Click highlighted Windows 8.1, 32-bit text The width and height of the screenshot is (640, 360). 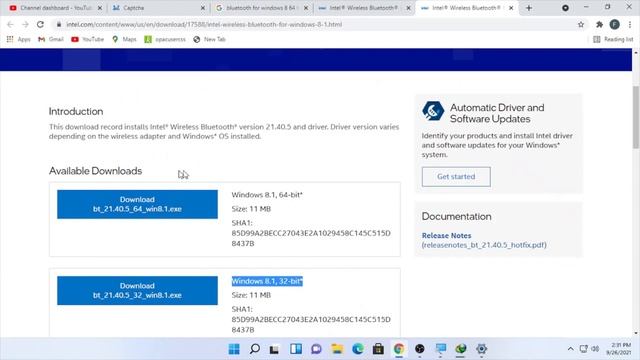(267, 281)
